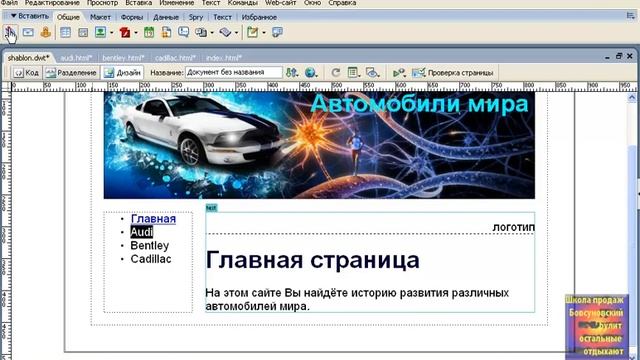Switch to Код view

pos(27,73)
